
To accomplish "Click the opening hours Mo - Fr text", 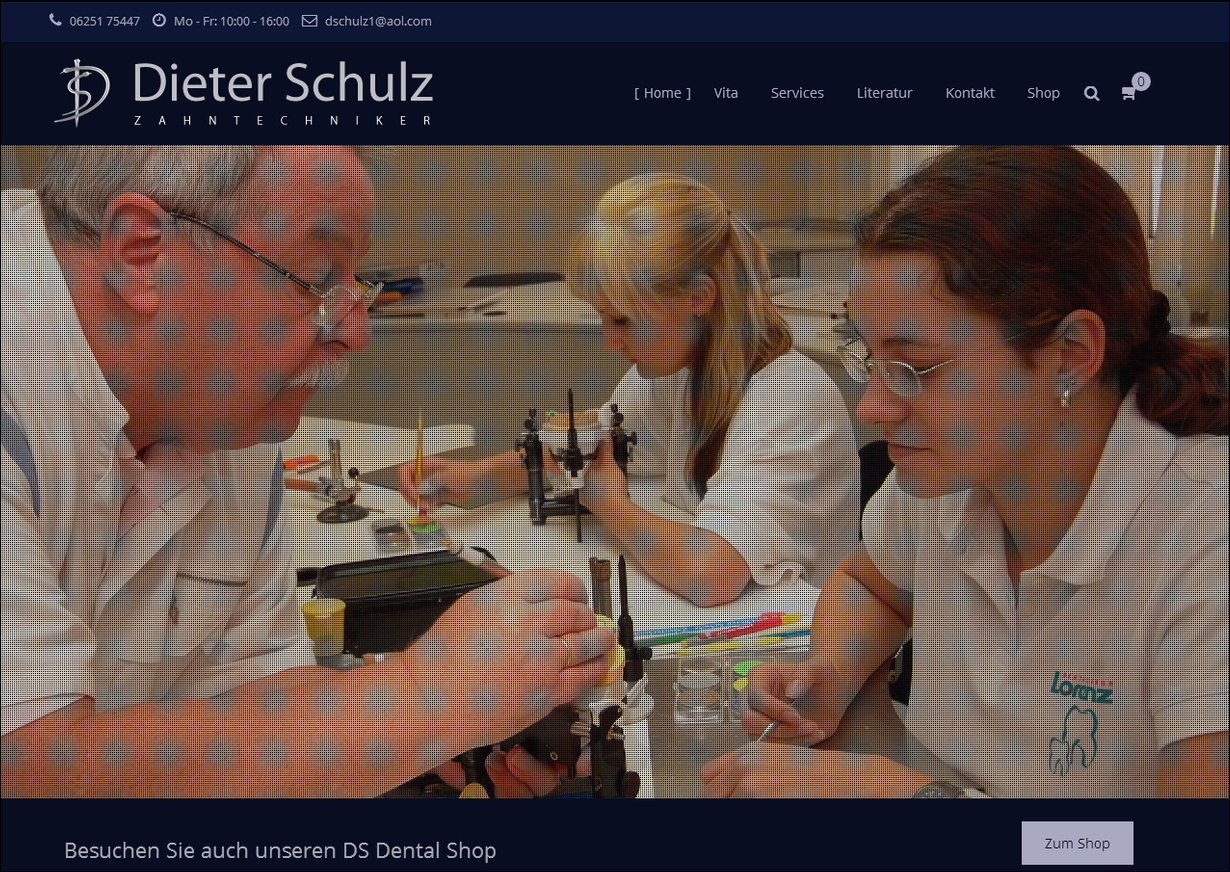I will click(x=231, y=21).
